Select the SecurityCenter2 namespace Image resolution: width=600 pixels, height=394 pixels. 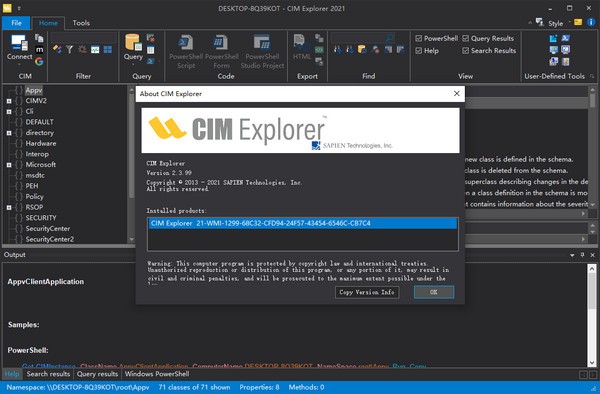pyautogui.click(x=50, y=239)
